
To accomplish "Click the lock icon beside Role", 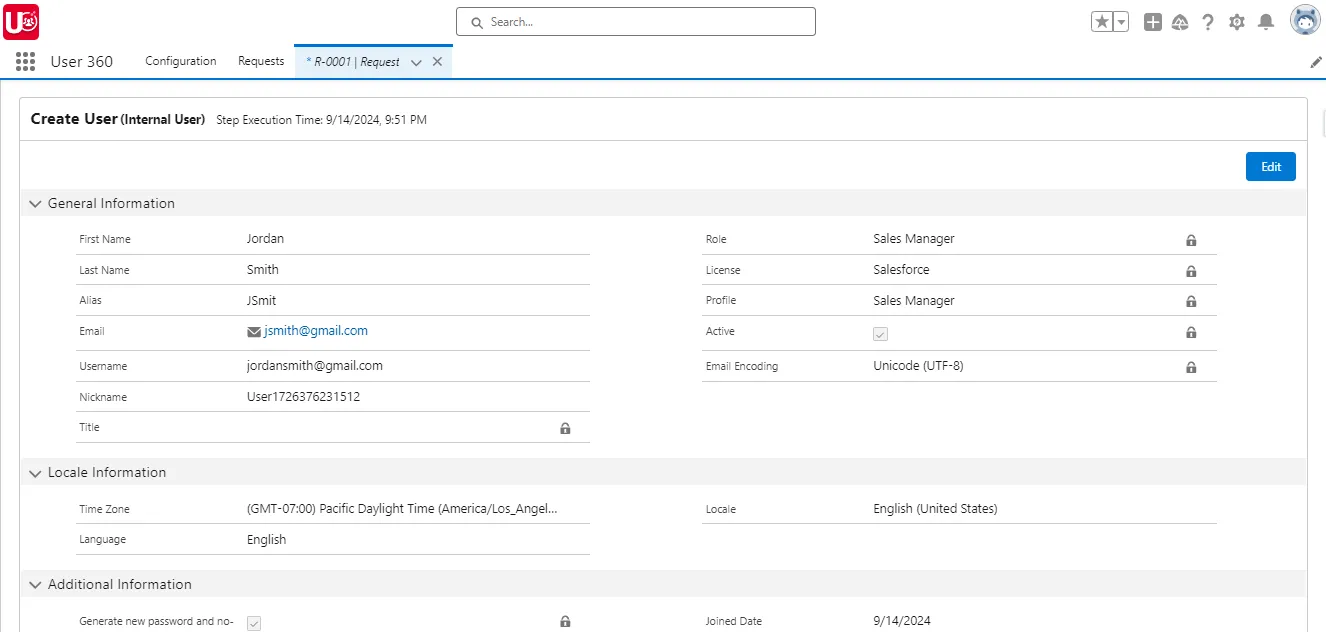I will [1190, 240].
